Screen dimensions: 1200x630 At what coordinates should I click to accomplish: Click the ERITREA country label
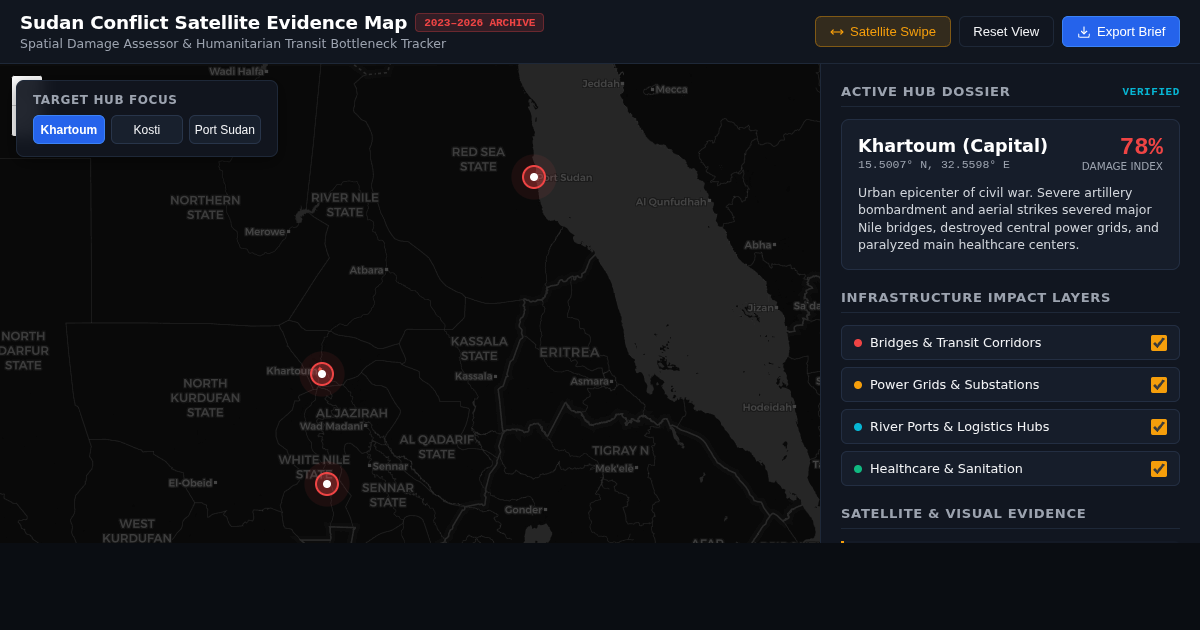[x=569, y=352]
